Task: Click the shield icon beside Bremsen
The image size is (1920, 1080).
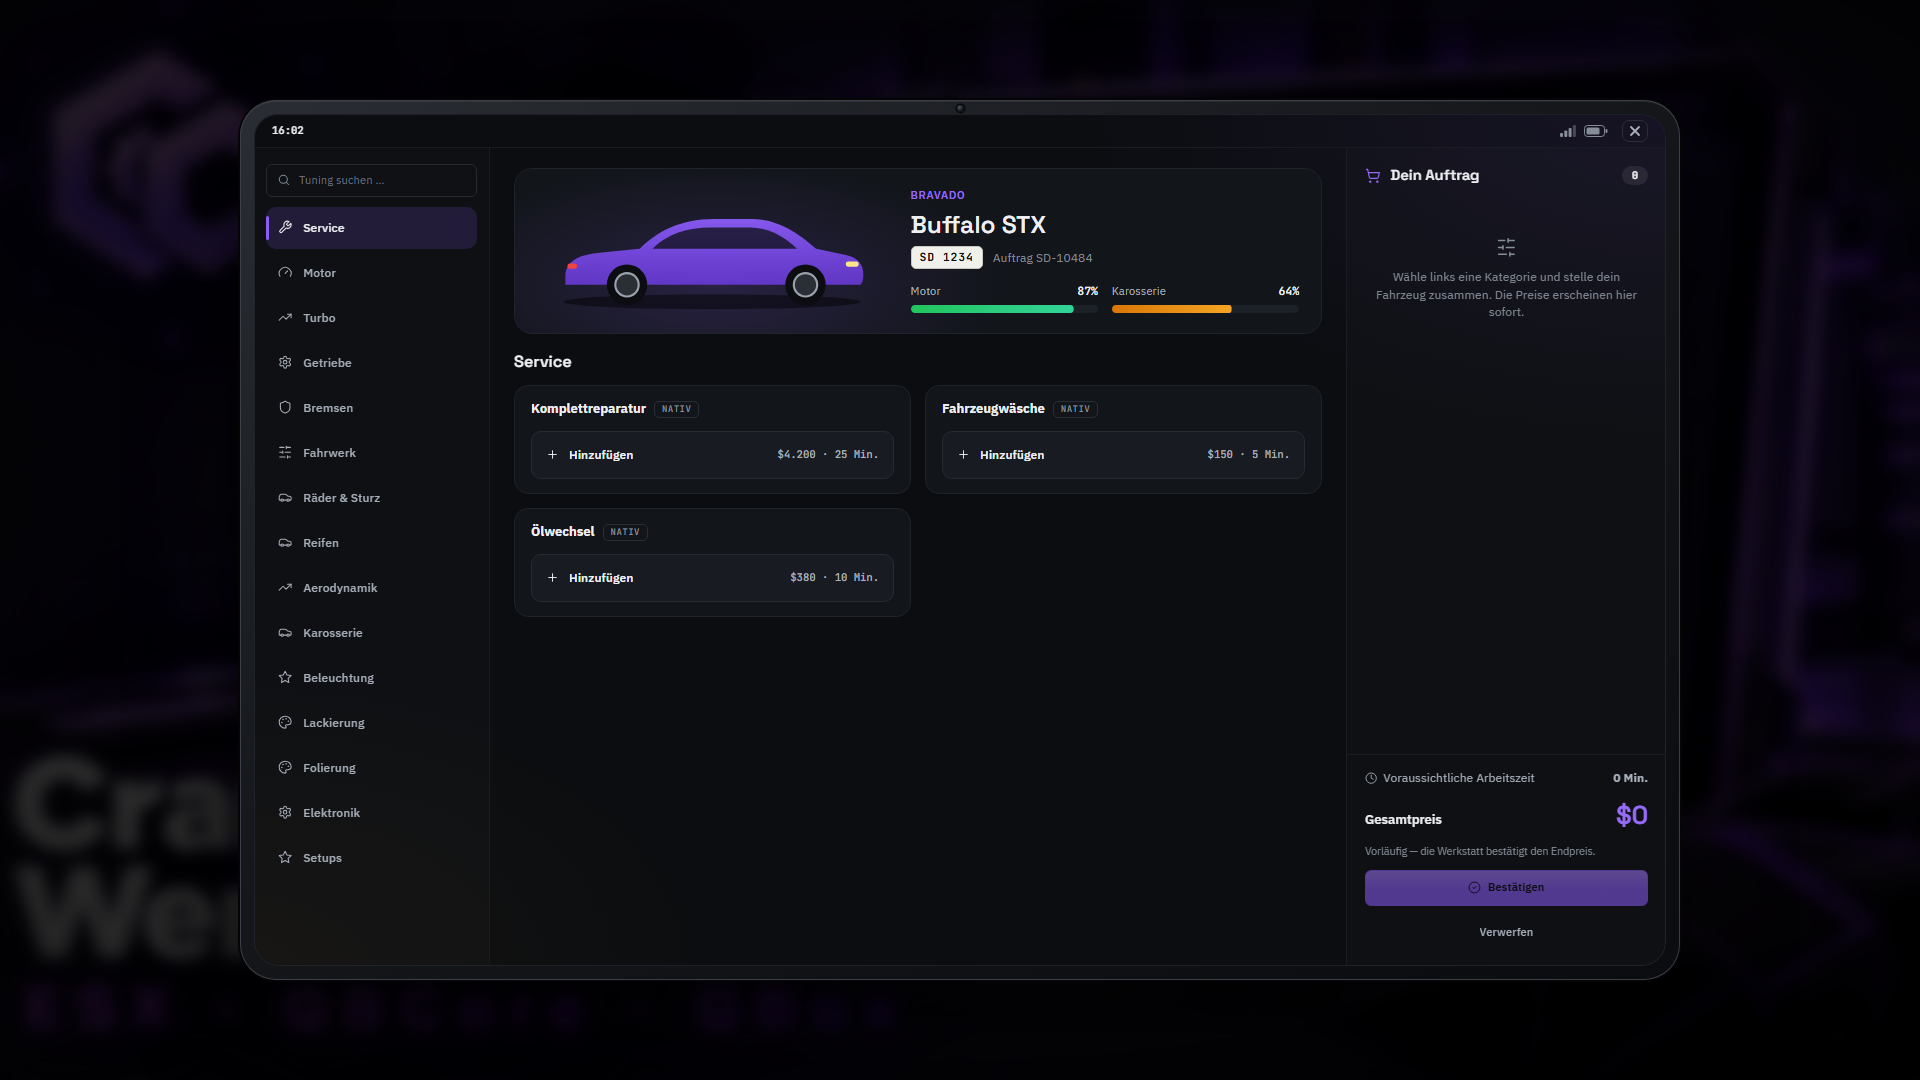Action: click(x=285, y=408)
